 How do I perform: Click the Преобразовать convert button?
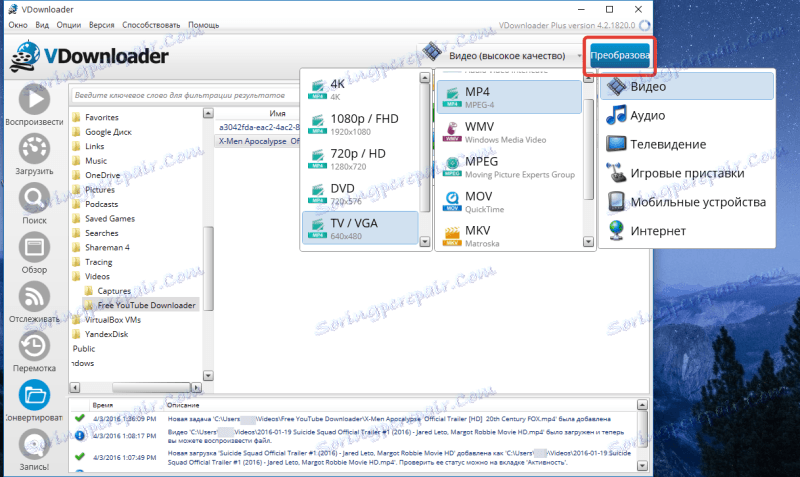pos(620,56)
